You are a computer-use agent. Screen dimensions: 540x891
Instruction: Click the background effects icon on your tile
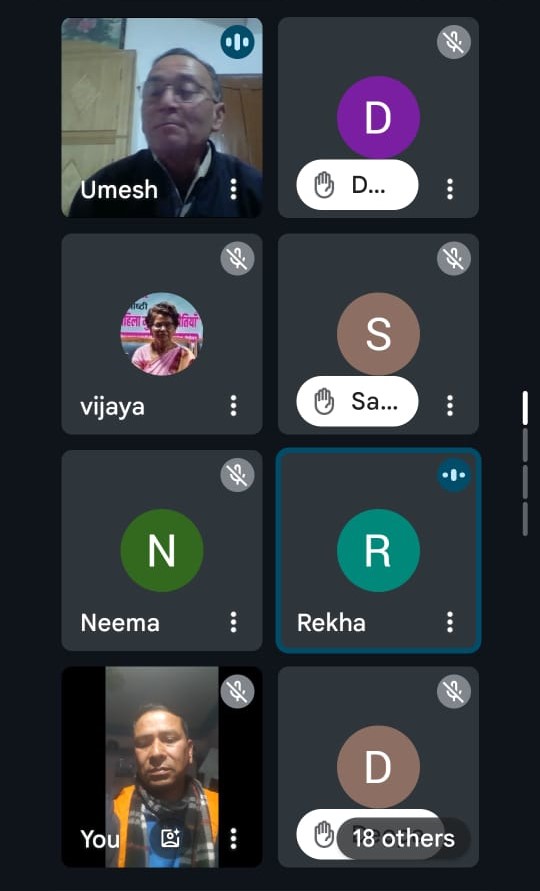pos(171,838)
